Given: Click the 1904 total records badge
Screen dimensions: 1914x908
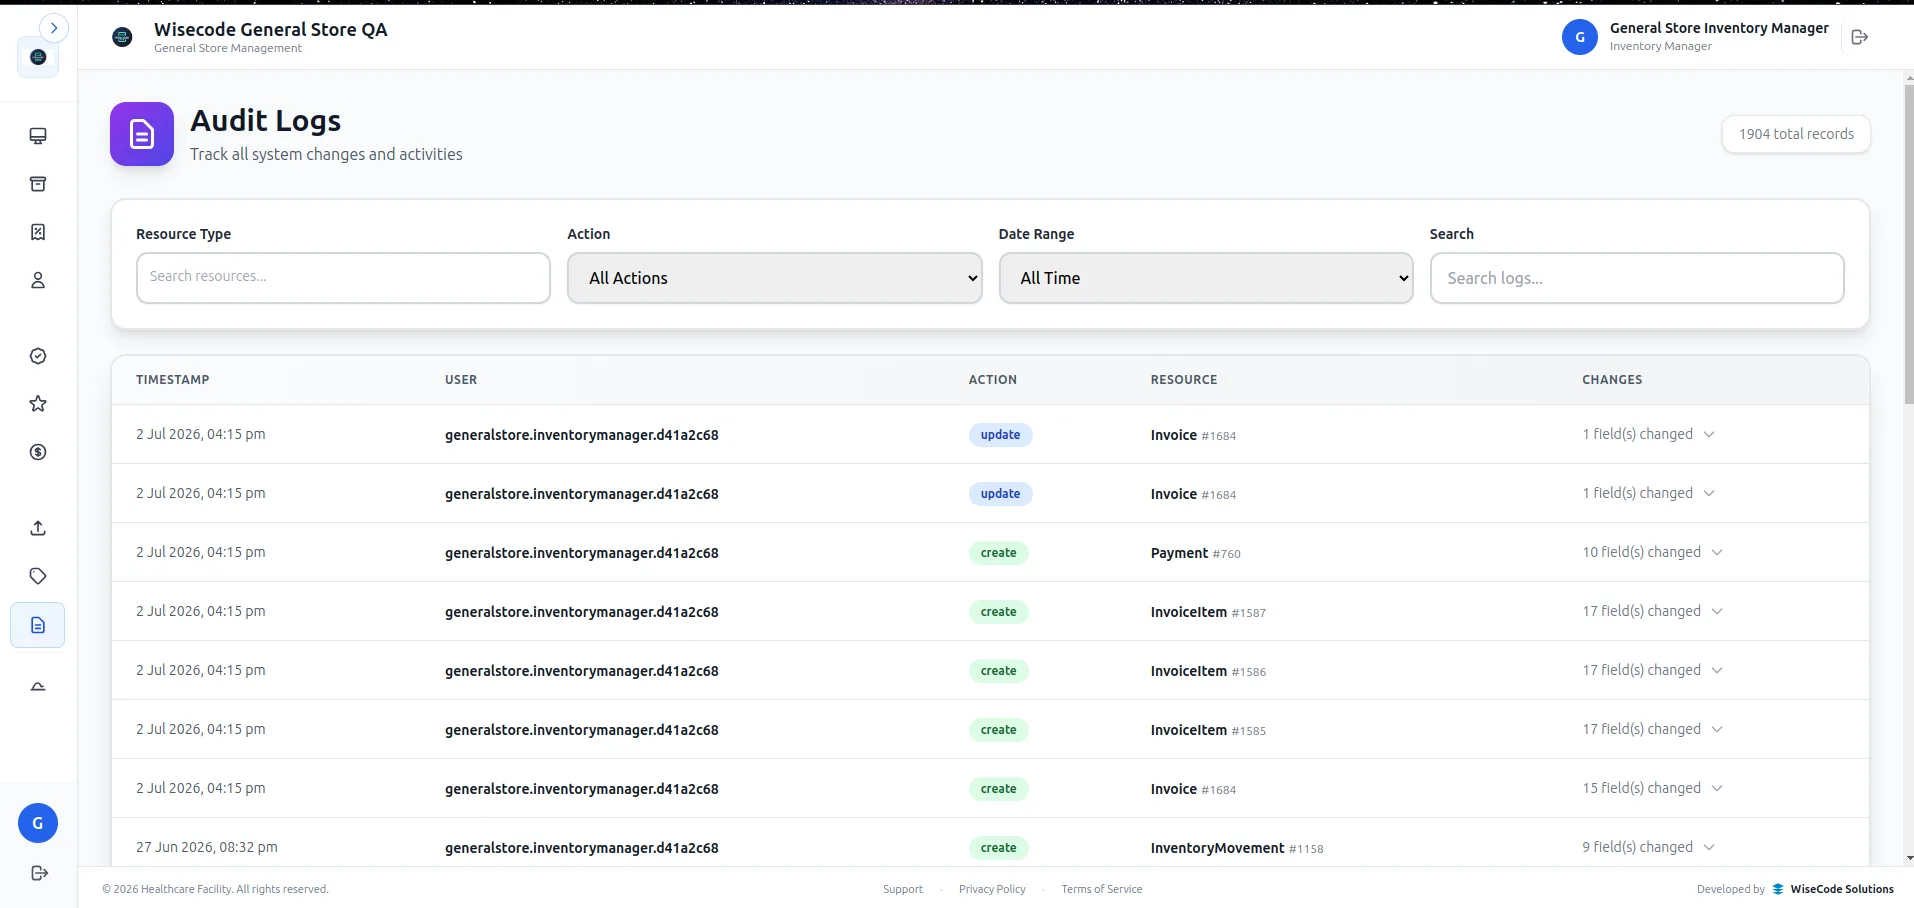Looking at the screenshot, I should tap(1796, 134).
